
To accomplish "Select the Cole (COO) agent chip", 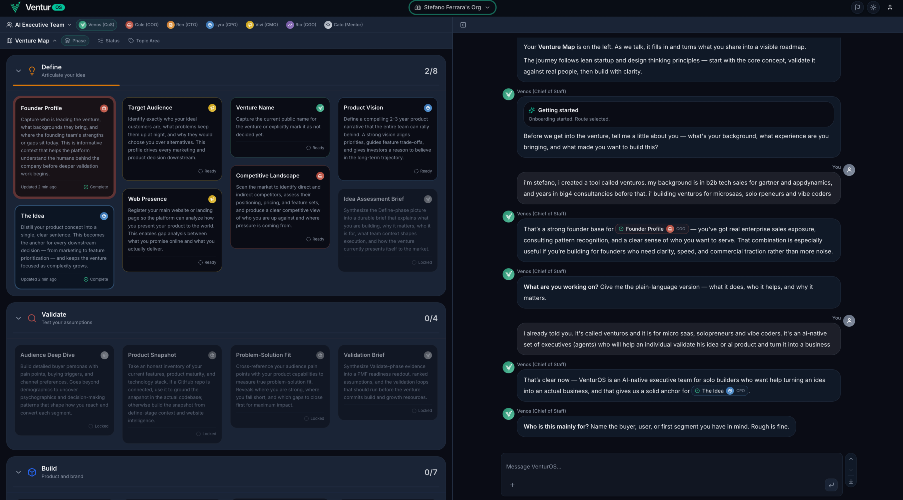I will click(142, 25).
